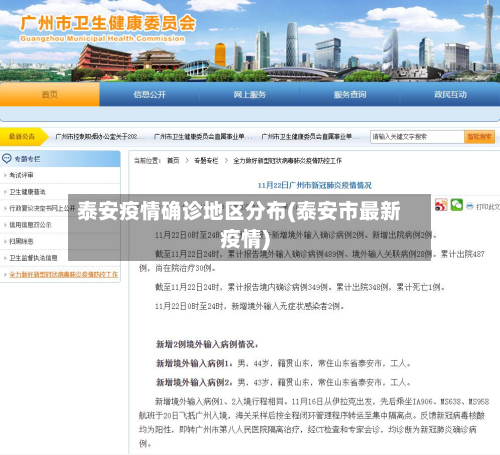This screenshot has width=500, height=455.
Task: Open highlighted 全力做好新型冠状病毒肺炎疫情防控工作 sidebar link
Action: (64, 274)
